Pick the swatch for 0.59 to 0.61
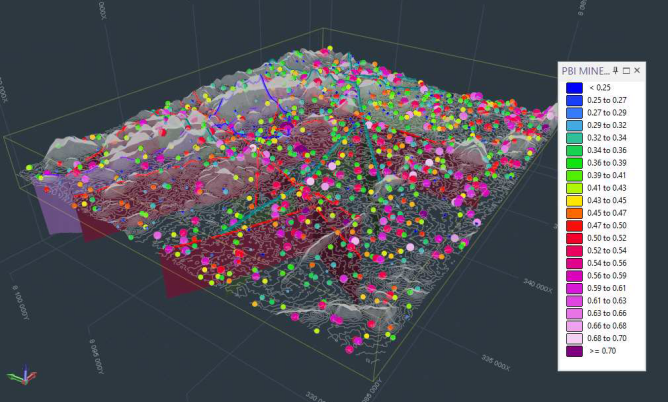This screenshot has height=402, width=668. pos(574,288)
